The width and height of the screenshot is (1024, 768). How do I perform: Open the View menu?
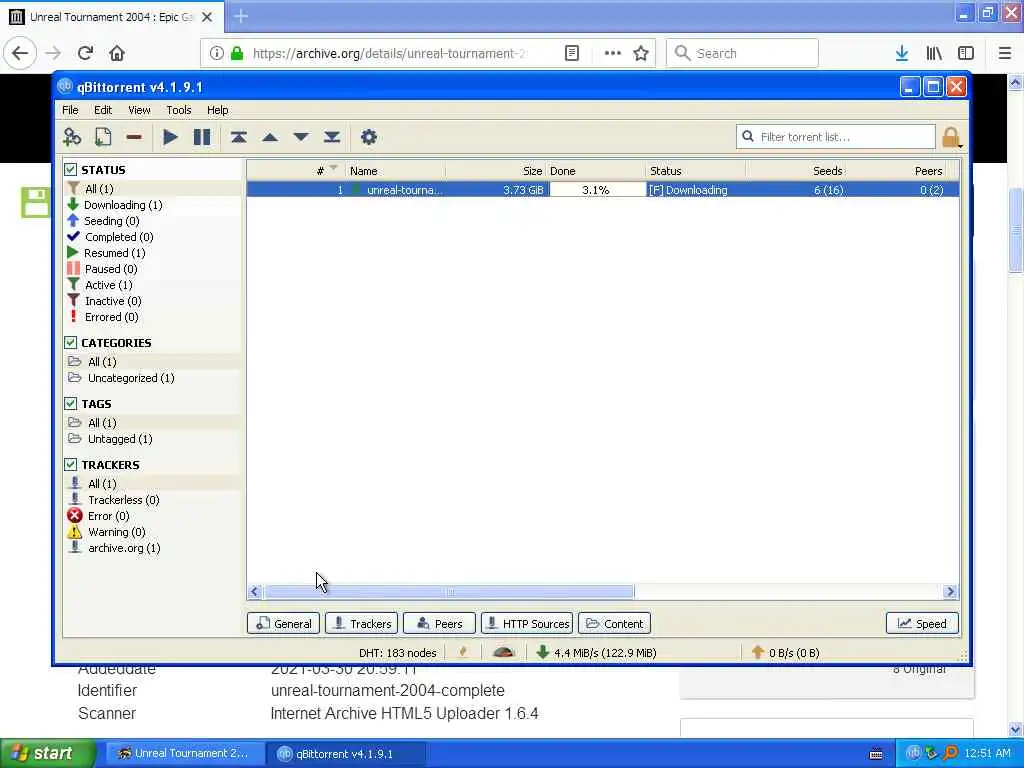(139, 110)
